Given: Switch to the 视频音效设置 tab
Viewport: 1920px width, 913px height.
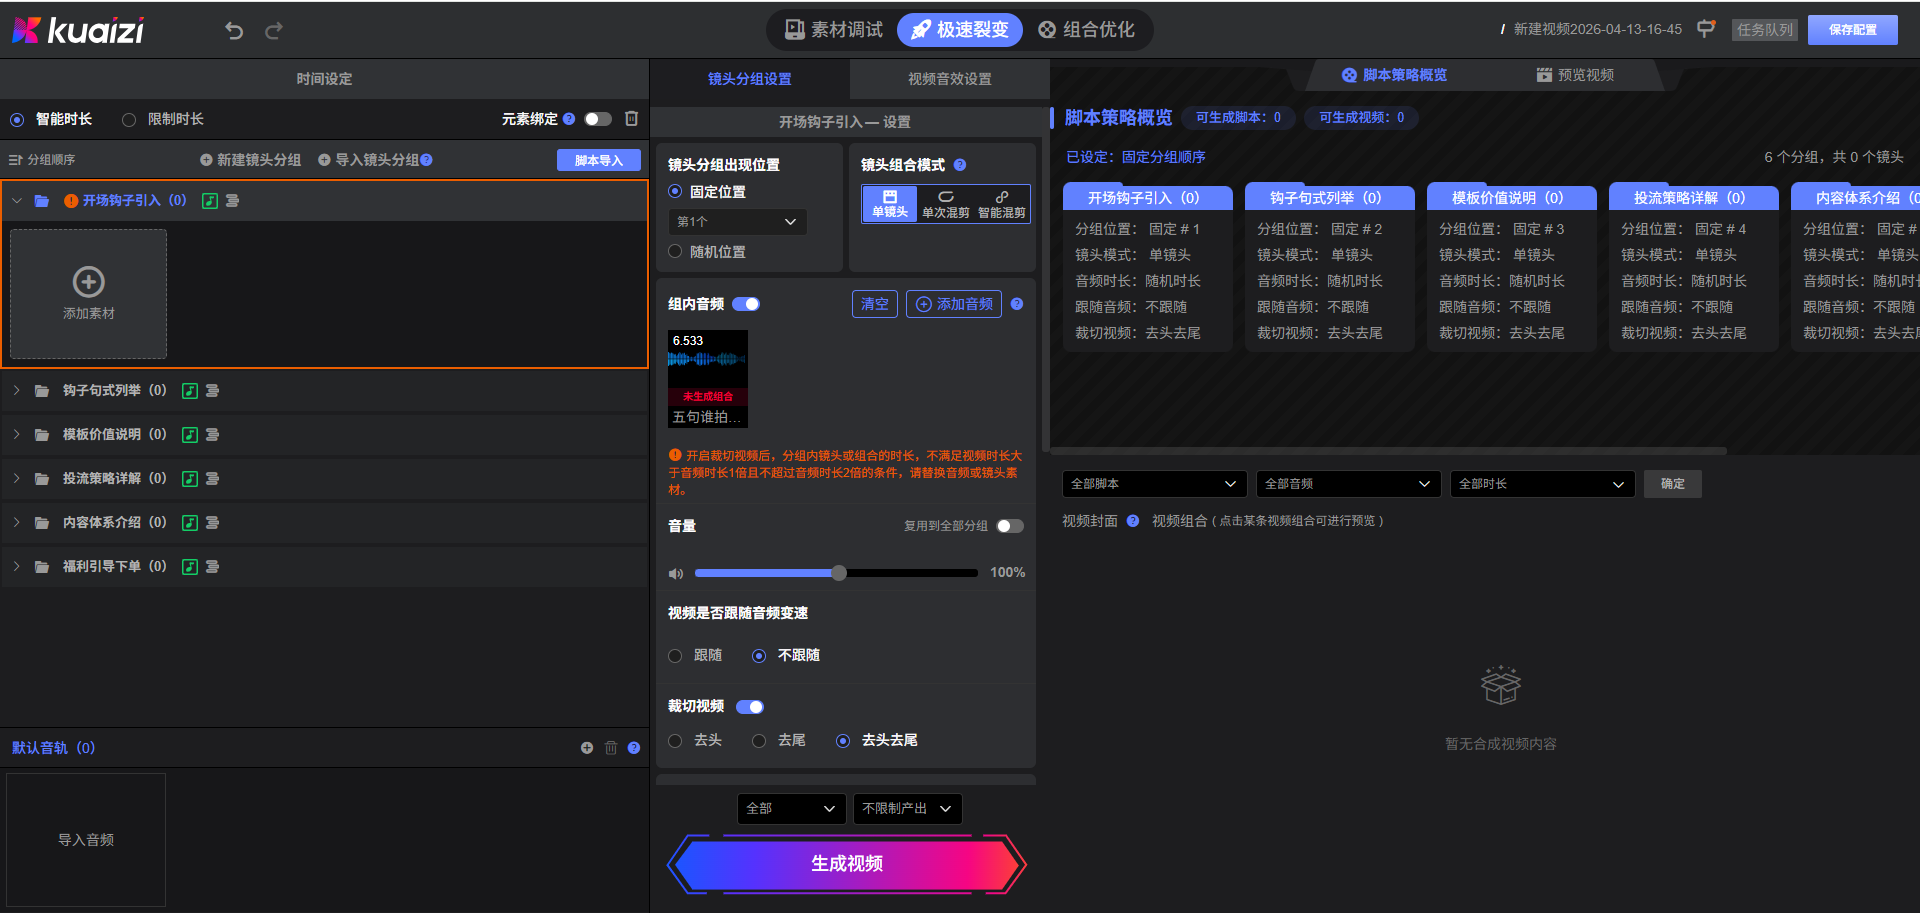Looking at the screenshot, I should 949,79.
